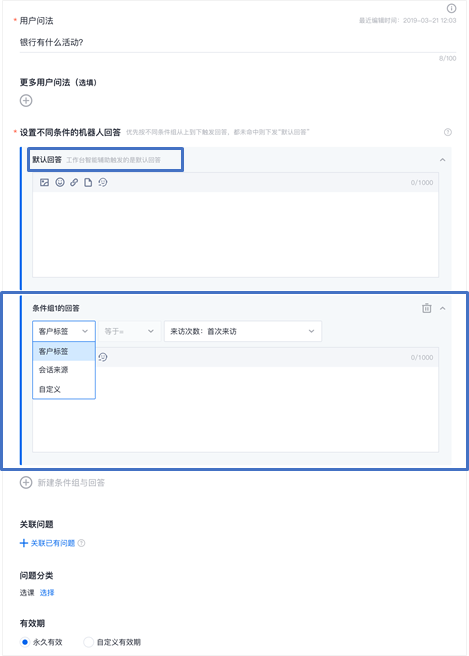Collapse the 默认回答 section
The width and height of the screenshot is (469, 656).
442,160
